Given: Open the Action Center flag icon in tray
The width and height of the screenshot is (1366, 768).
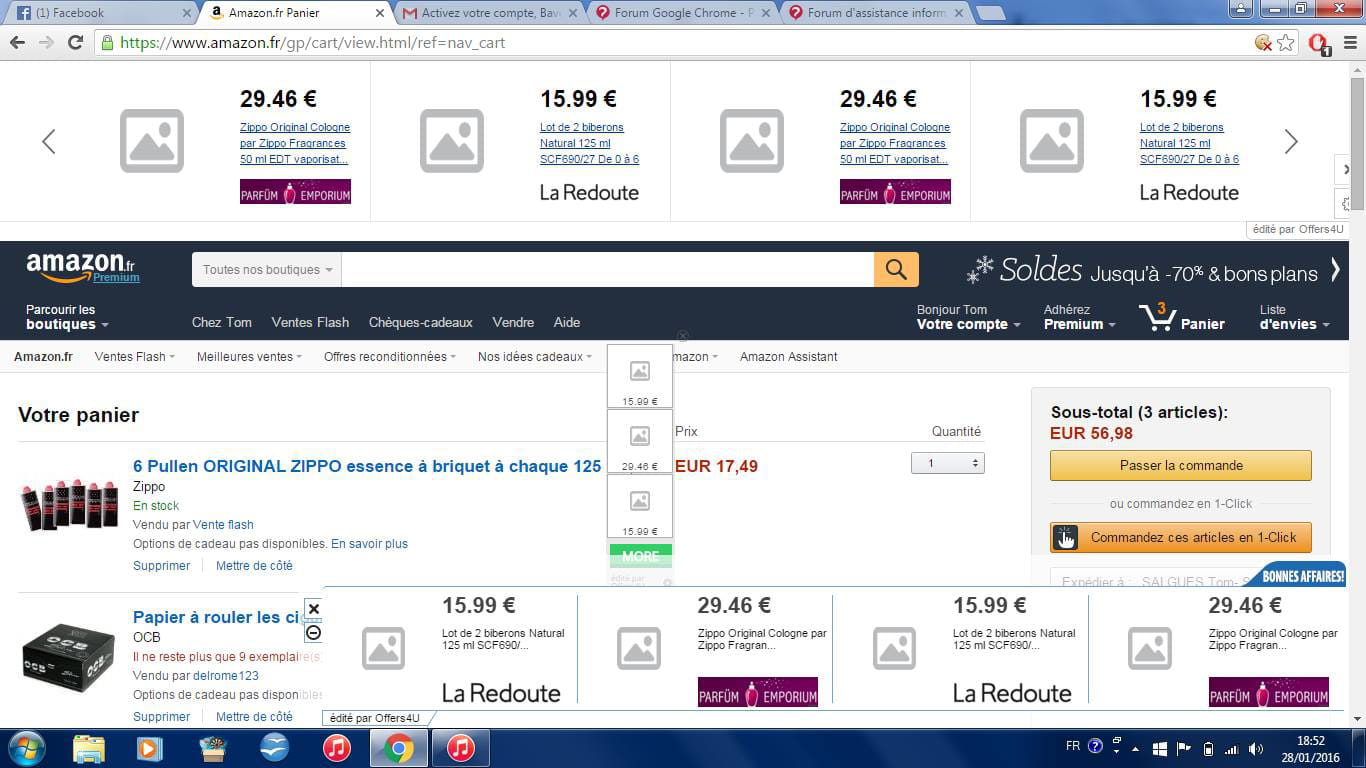Looking at the screenshot, I should coord(1184,748).
